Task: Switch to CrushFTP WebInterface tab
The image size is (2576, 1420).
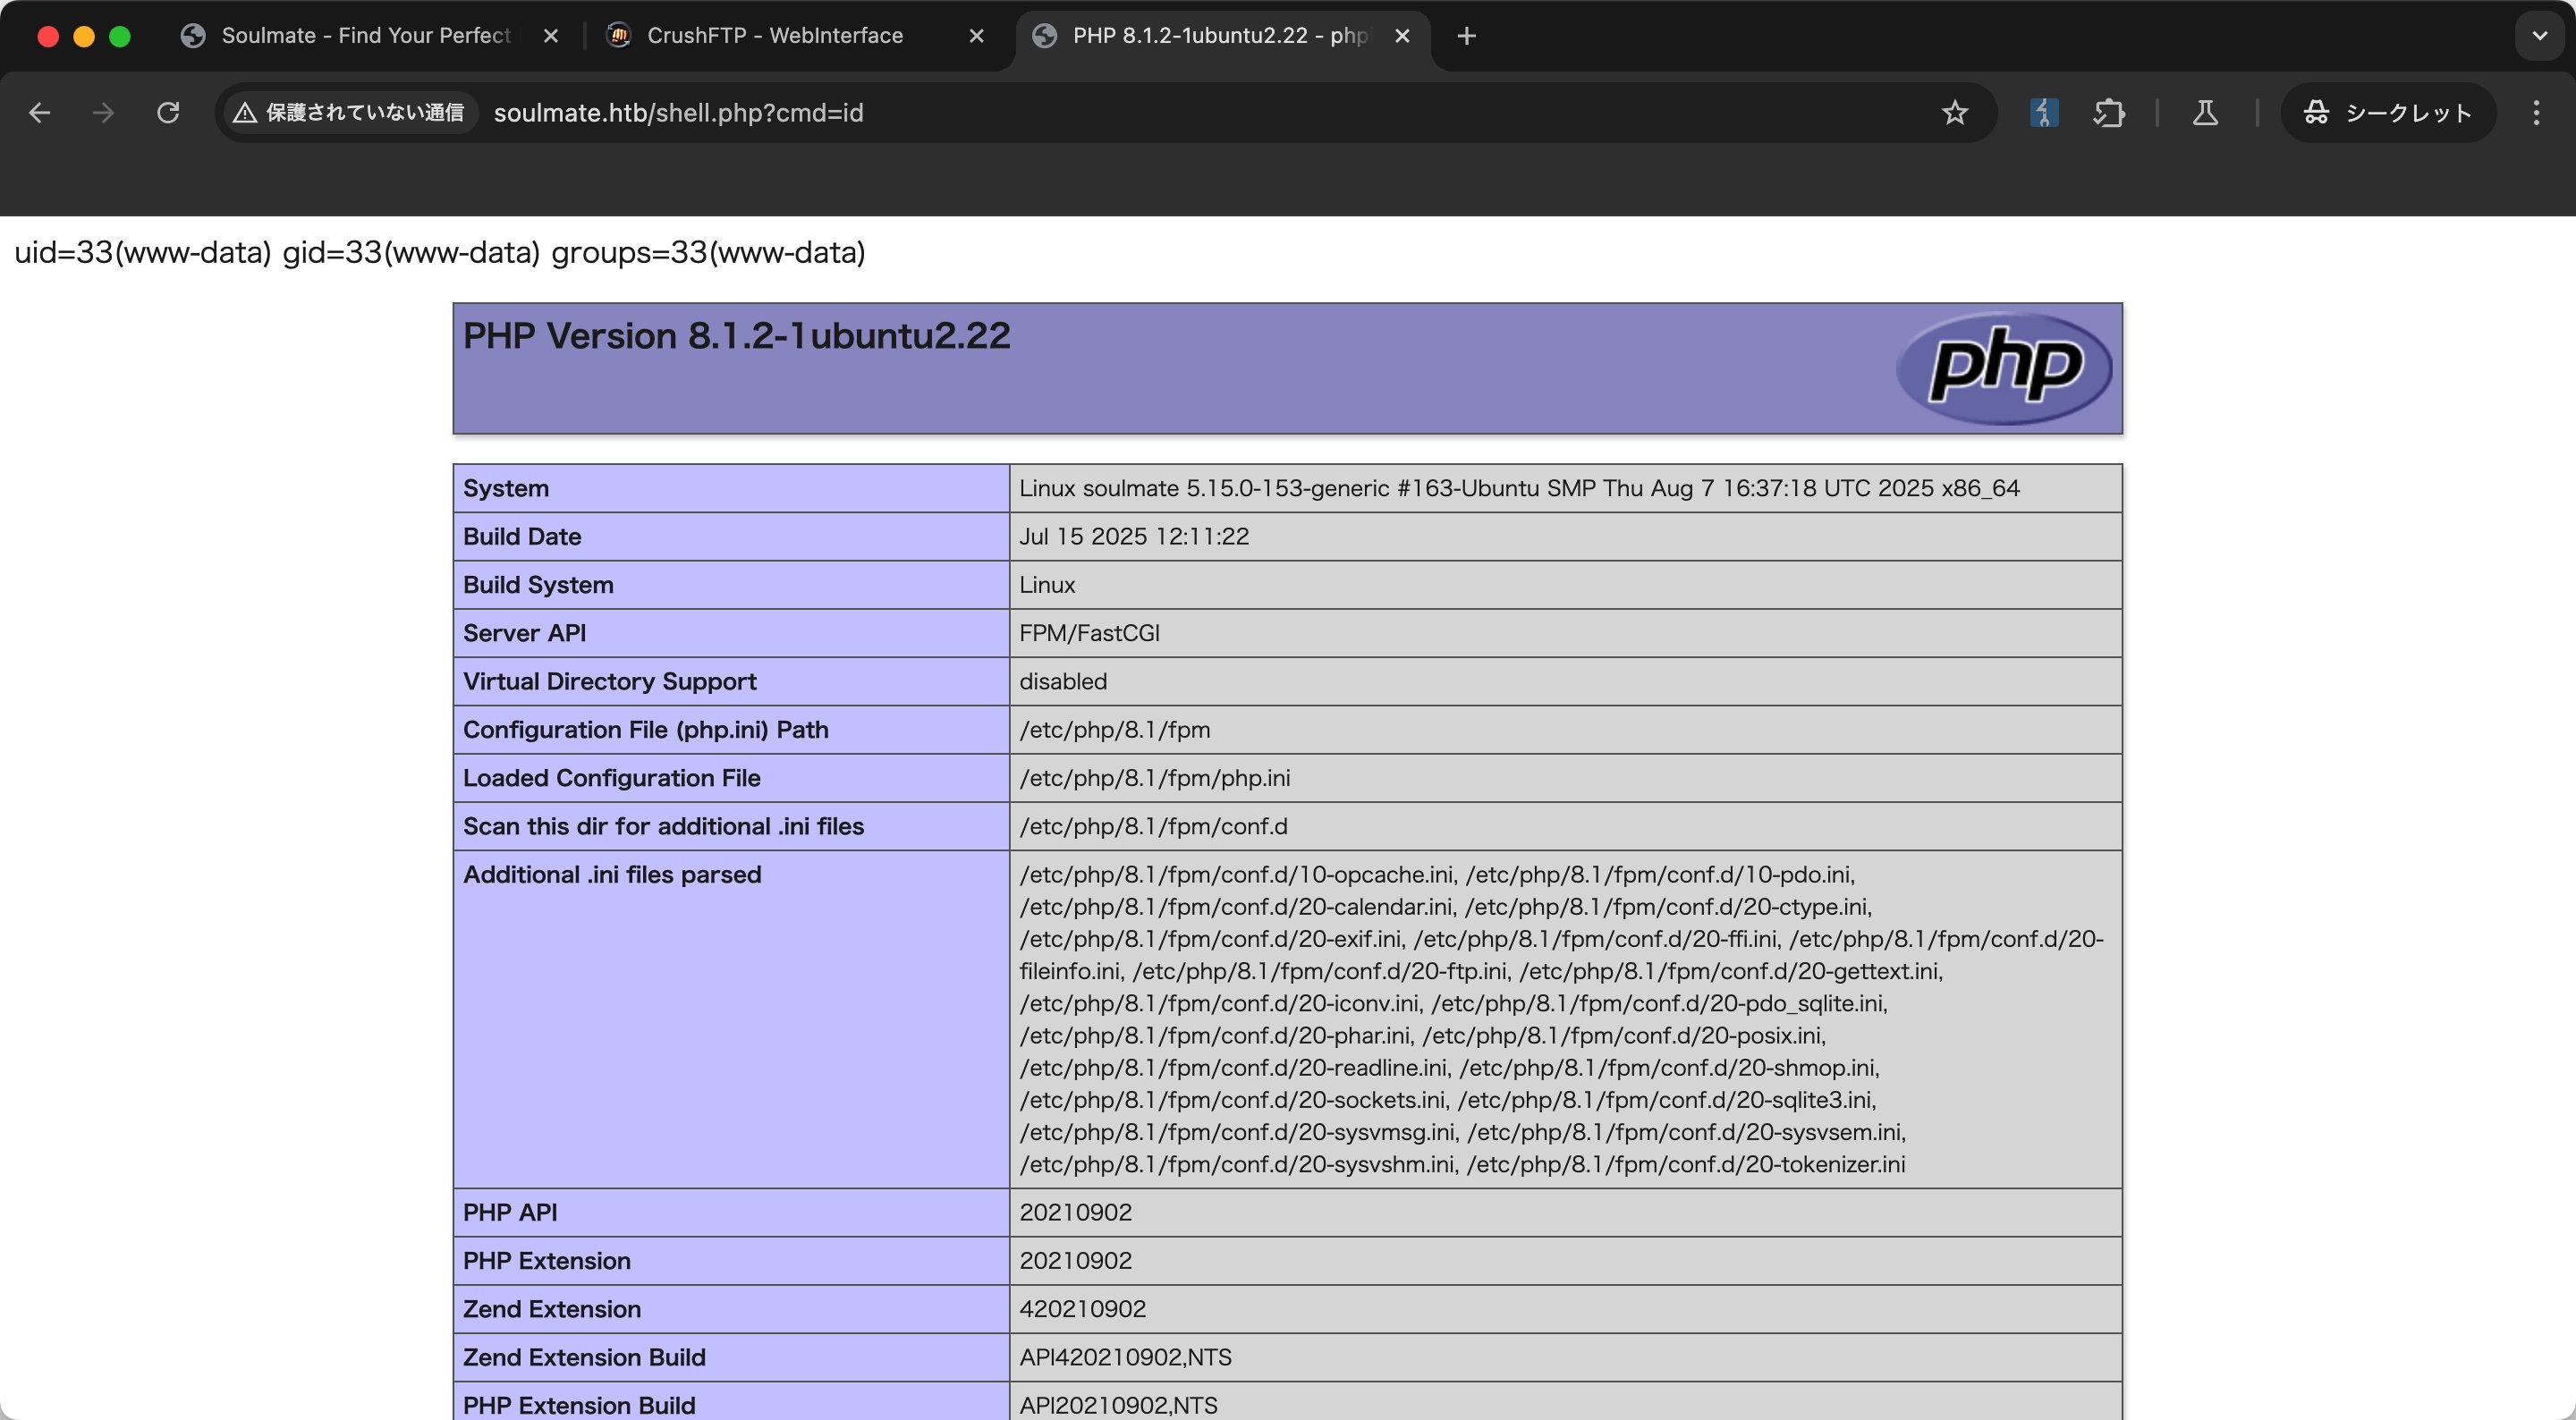Action: point(774,36)
